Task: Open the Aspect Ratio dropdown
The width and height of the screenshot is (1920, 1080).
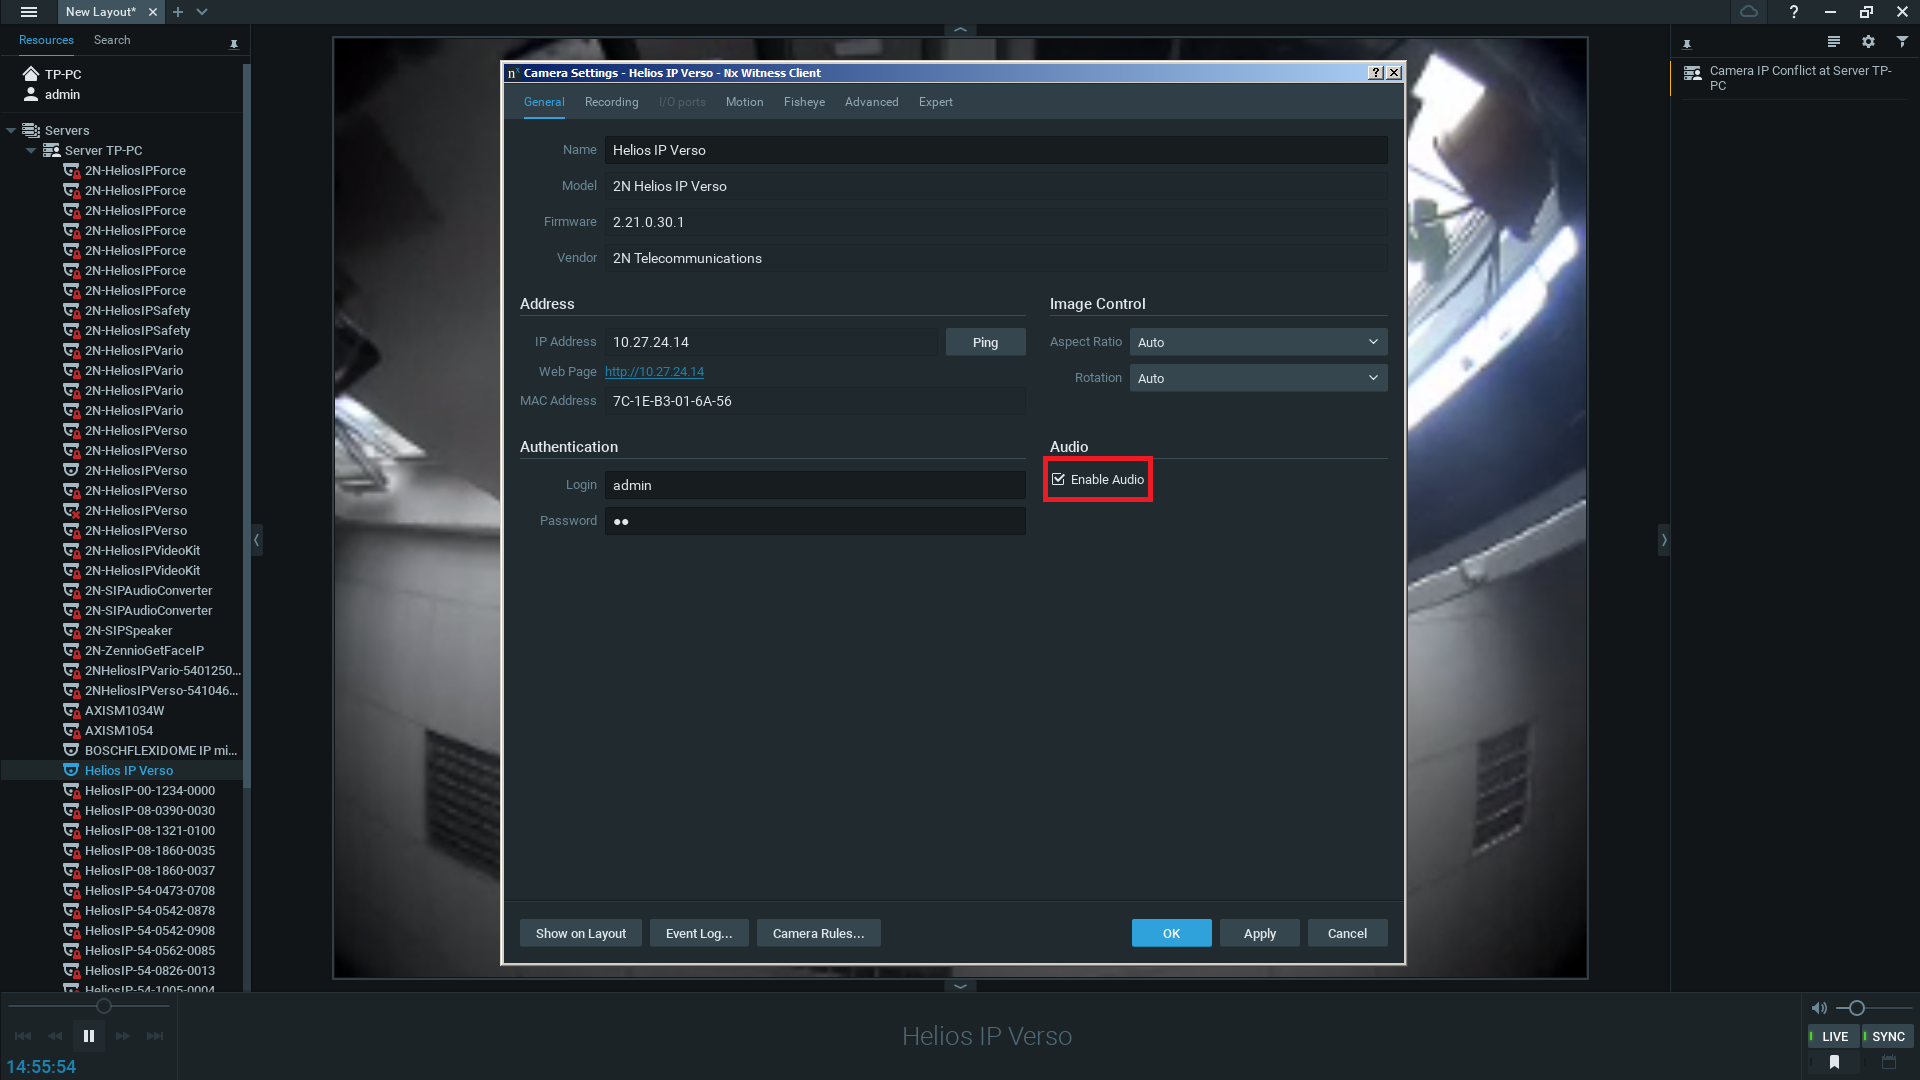Action: (x=1258, y=342)
